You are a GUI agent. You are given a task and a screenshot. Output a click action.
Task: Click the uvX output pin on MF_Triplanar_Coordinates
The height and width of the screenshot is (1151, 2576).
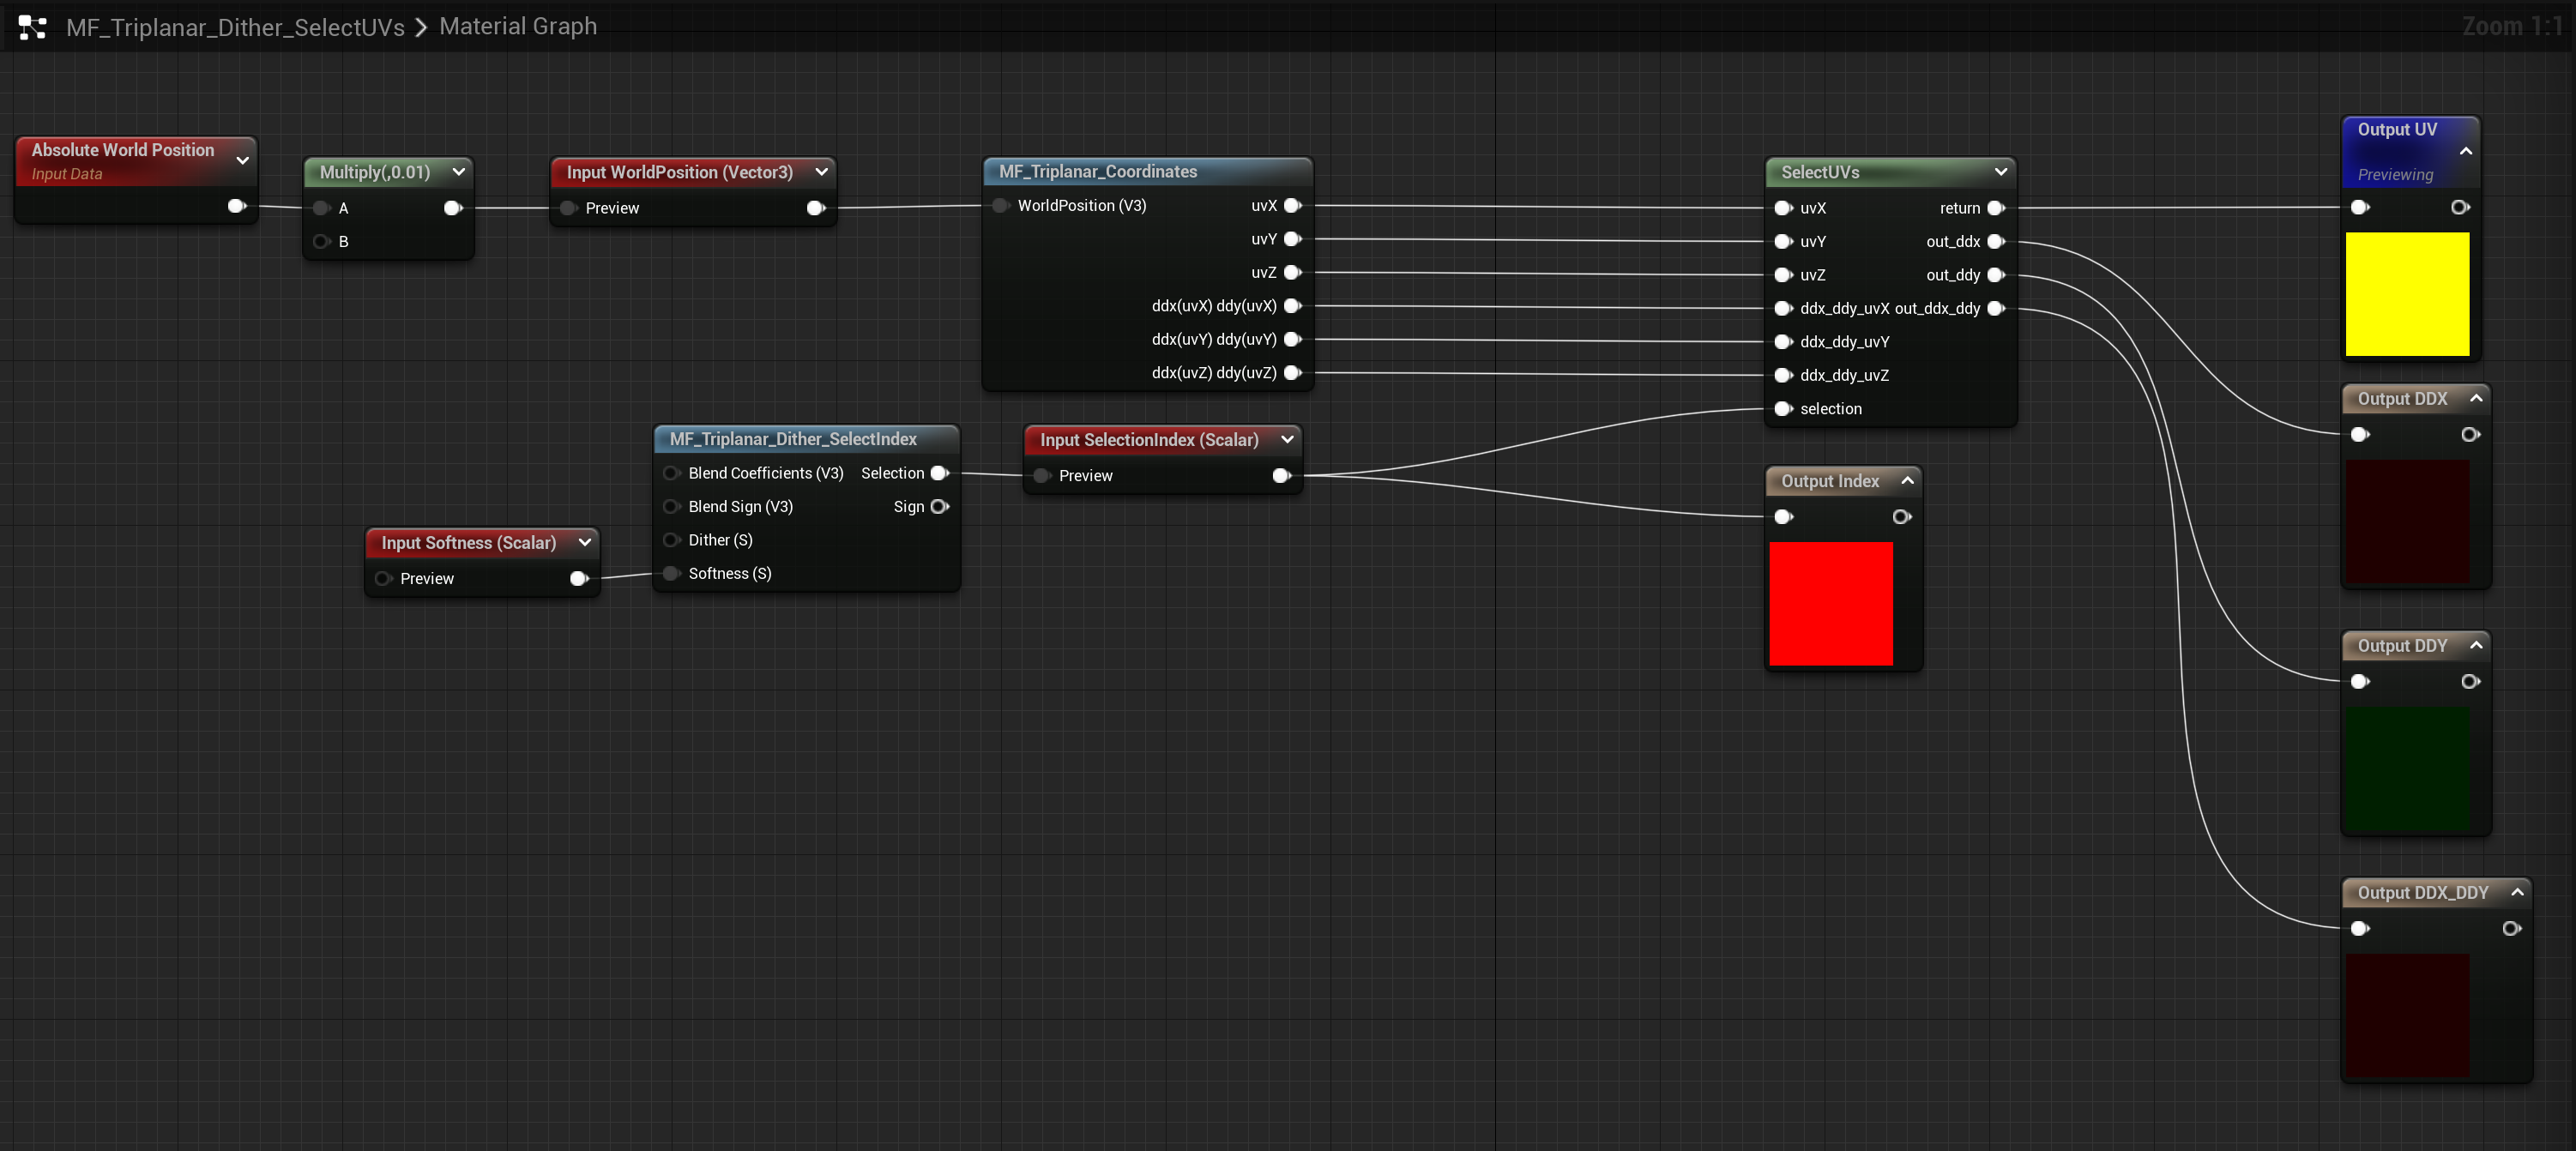click(x=1293, y=205)
